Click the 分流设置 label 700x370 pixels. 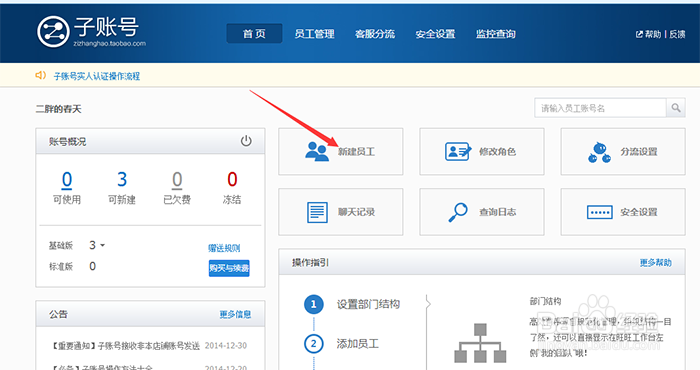pos(639,152)
